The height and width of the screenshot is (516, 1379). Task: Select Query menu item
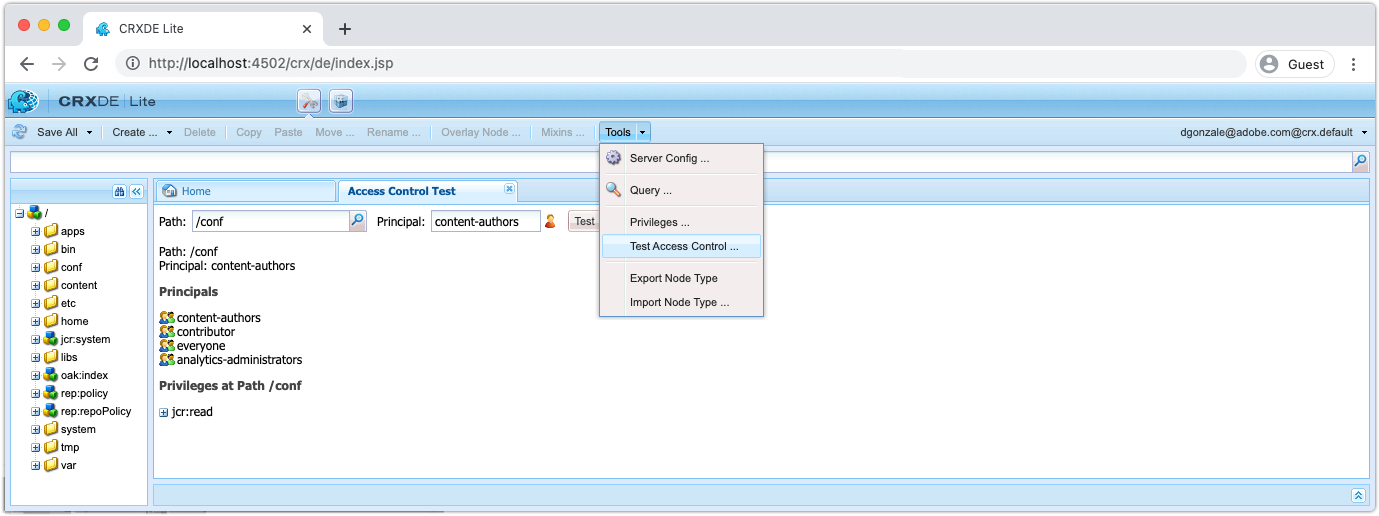click(681, 190)
